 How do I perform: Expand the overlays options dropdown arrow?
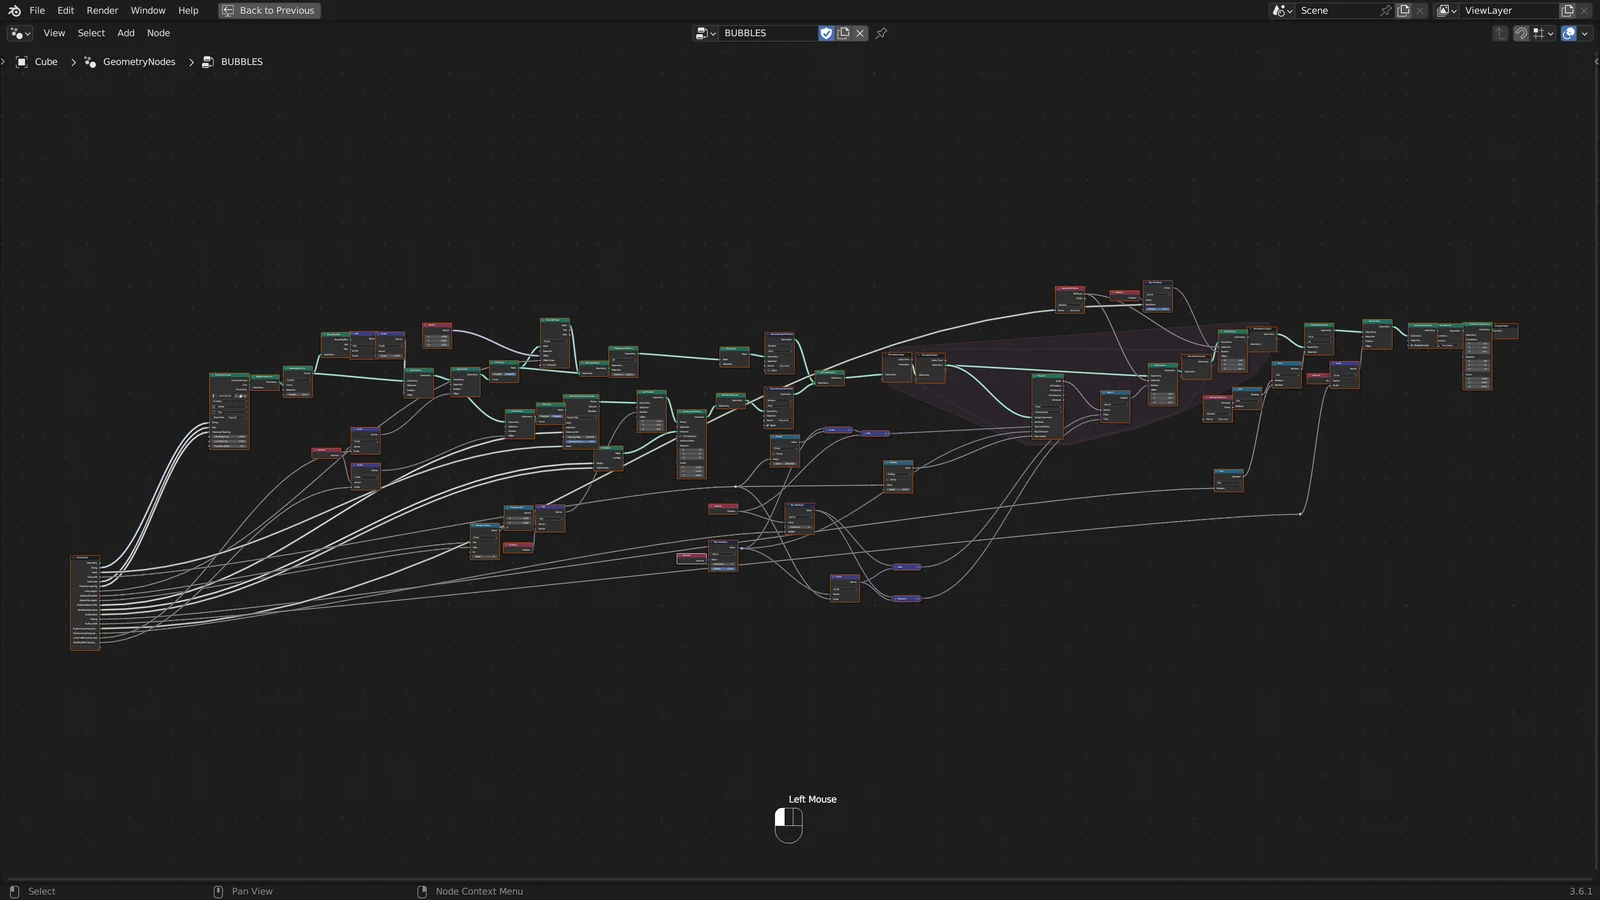pyautogui.click(x=1585, y=33)
